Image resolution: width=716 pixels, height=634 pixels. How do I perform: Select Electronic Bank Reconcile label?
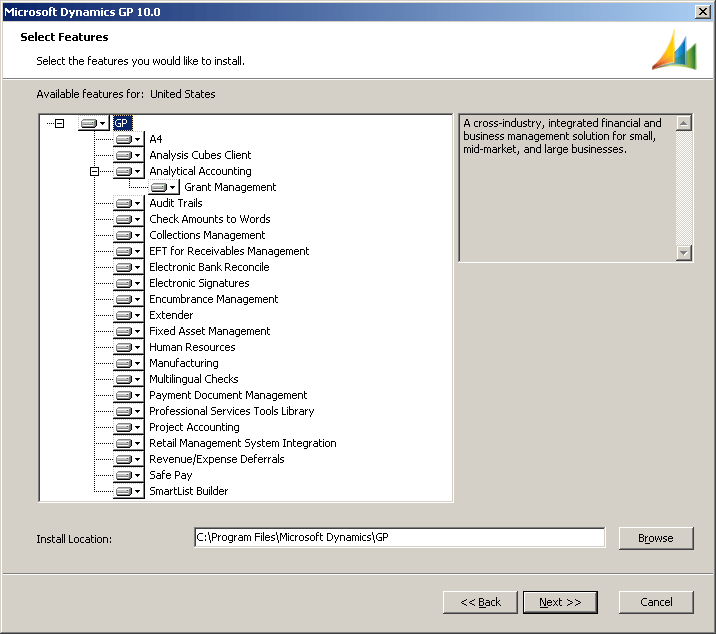click(x=209, y=267)
